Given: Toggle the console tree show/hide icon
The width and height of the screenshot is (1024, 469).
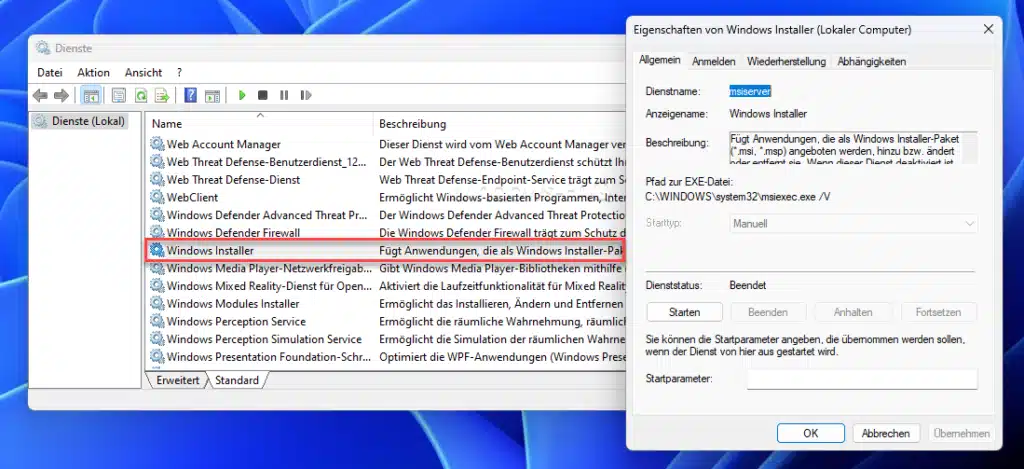Looking at the screenshot, I should pyautogui.click(x=90, y=96).
